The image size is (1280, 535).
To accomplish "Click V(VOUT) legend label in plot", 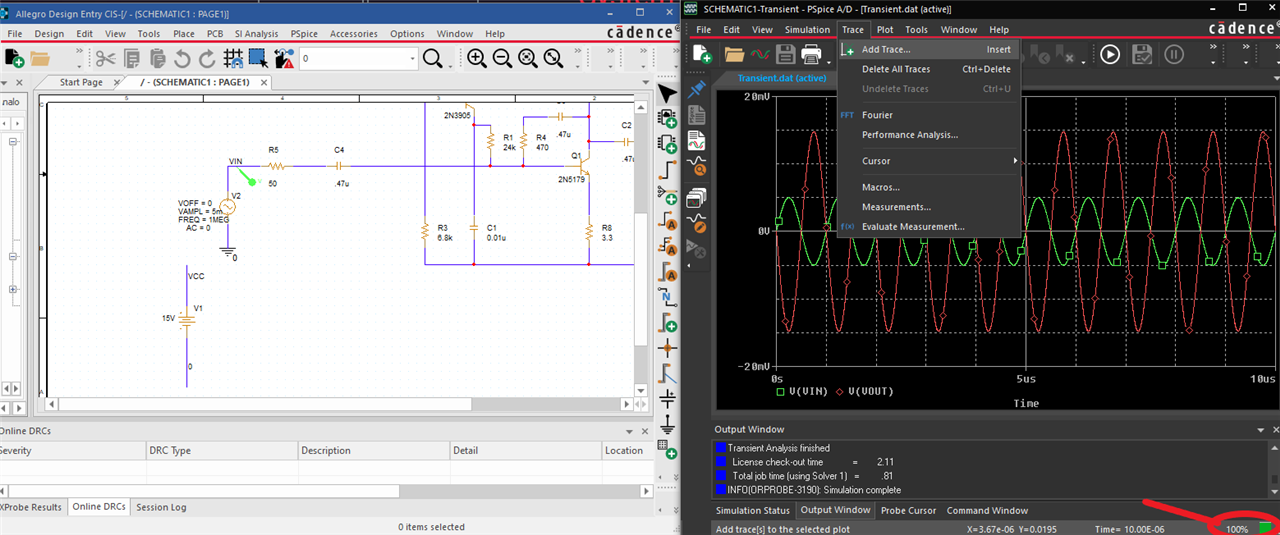I will coord(870,391).
